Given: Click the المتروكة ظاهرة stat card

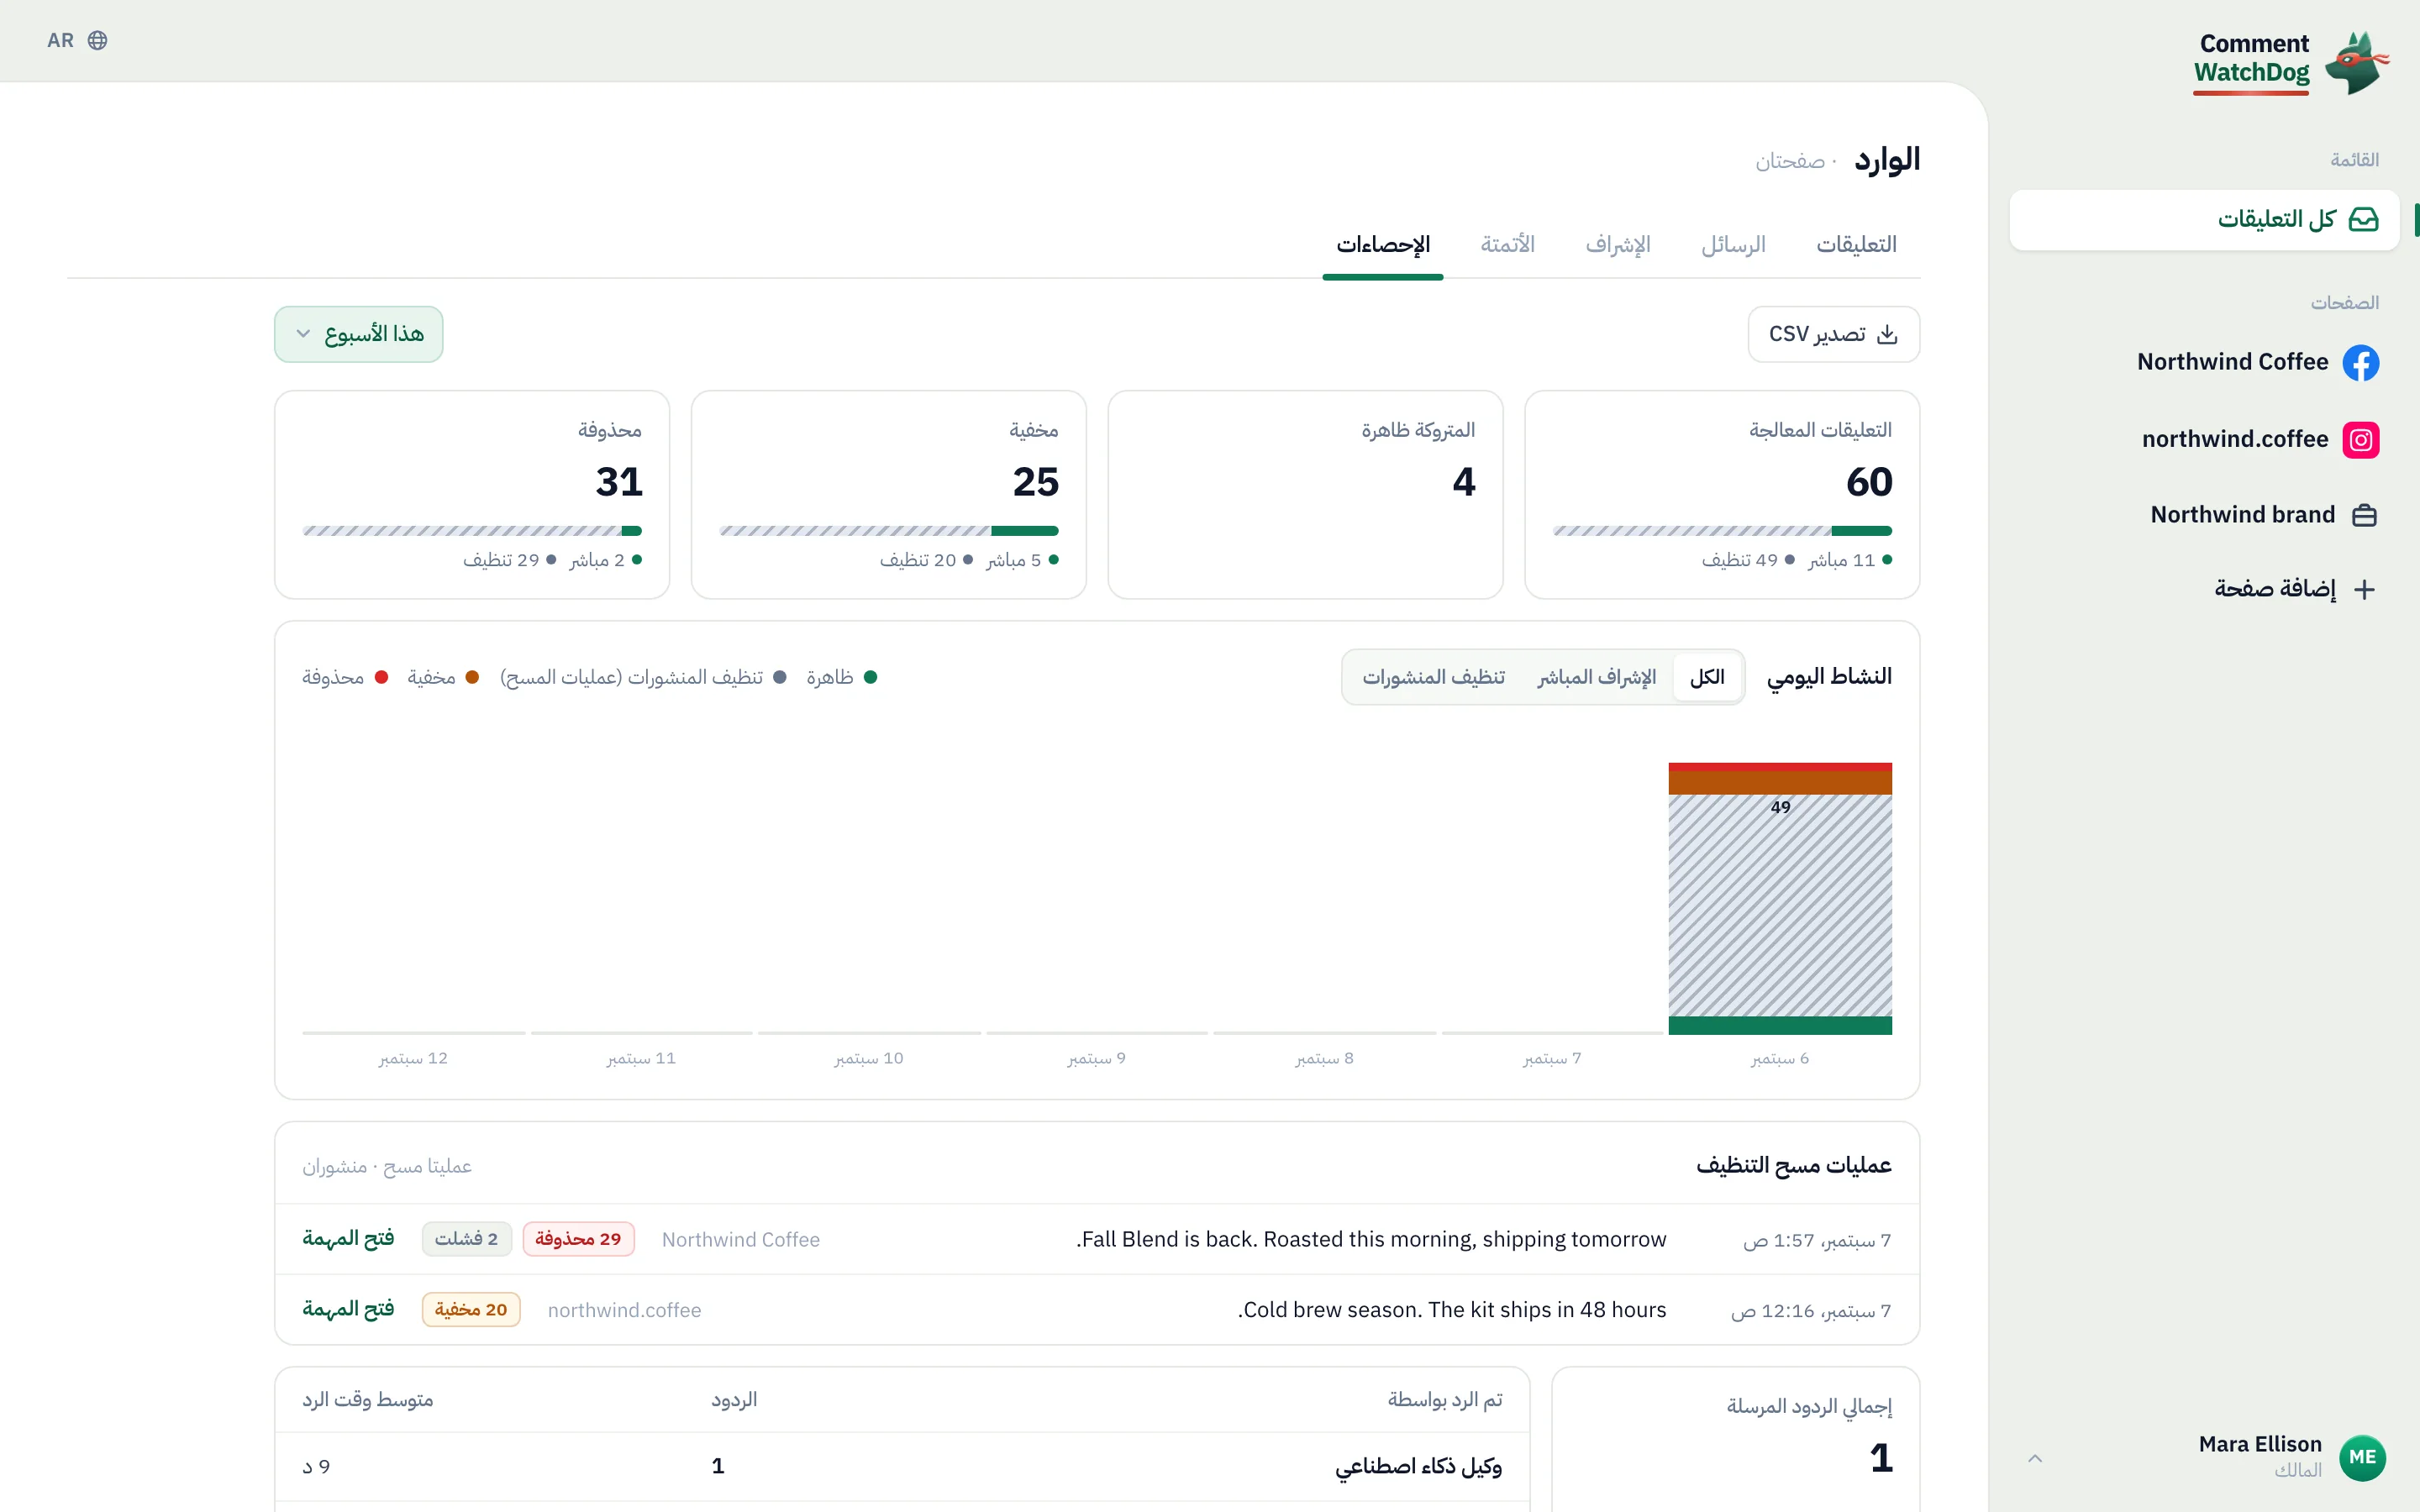Looking at the screenshot, I should click(x=1305, y=495).
